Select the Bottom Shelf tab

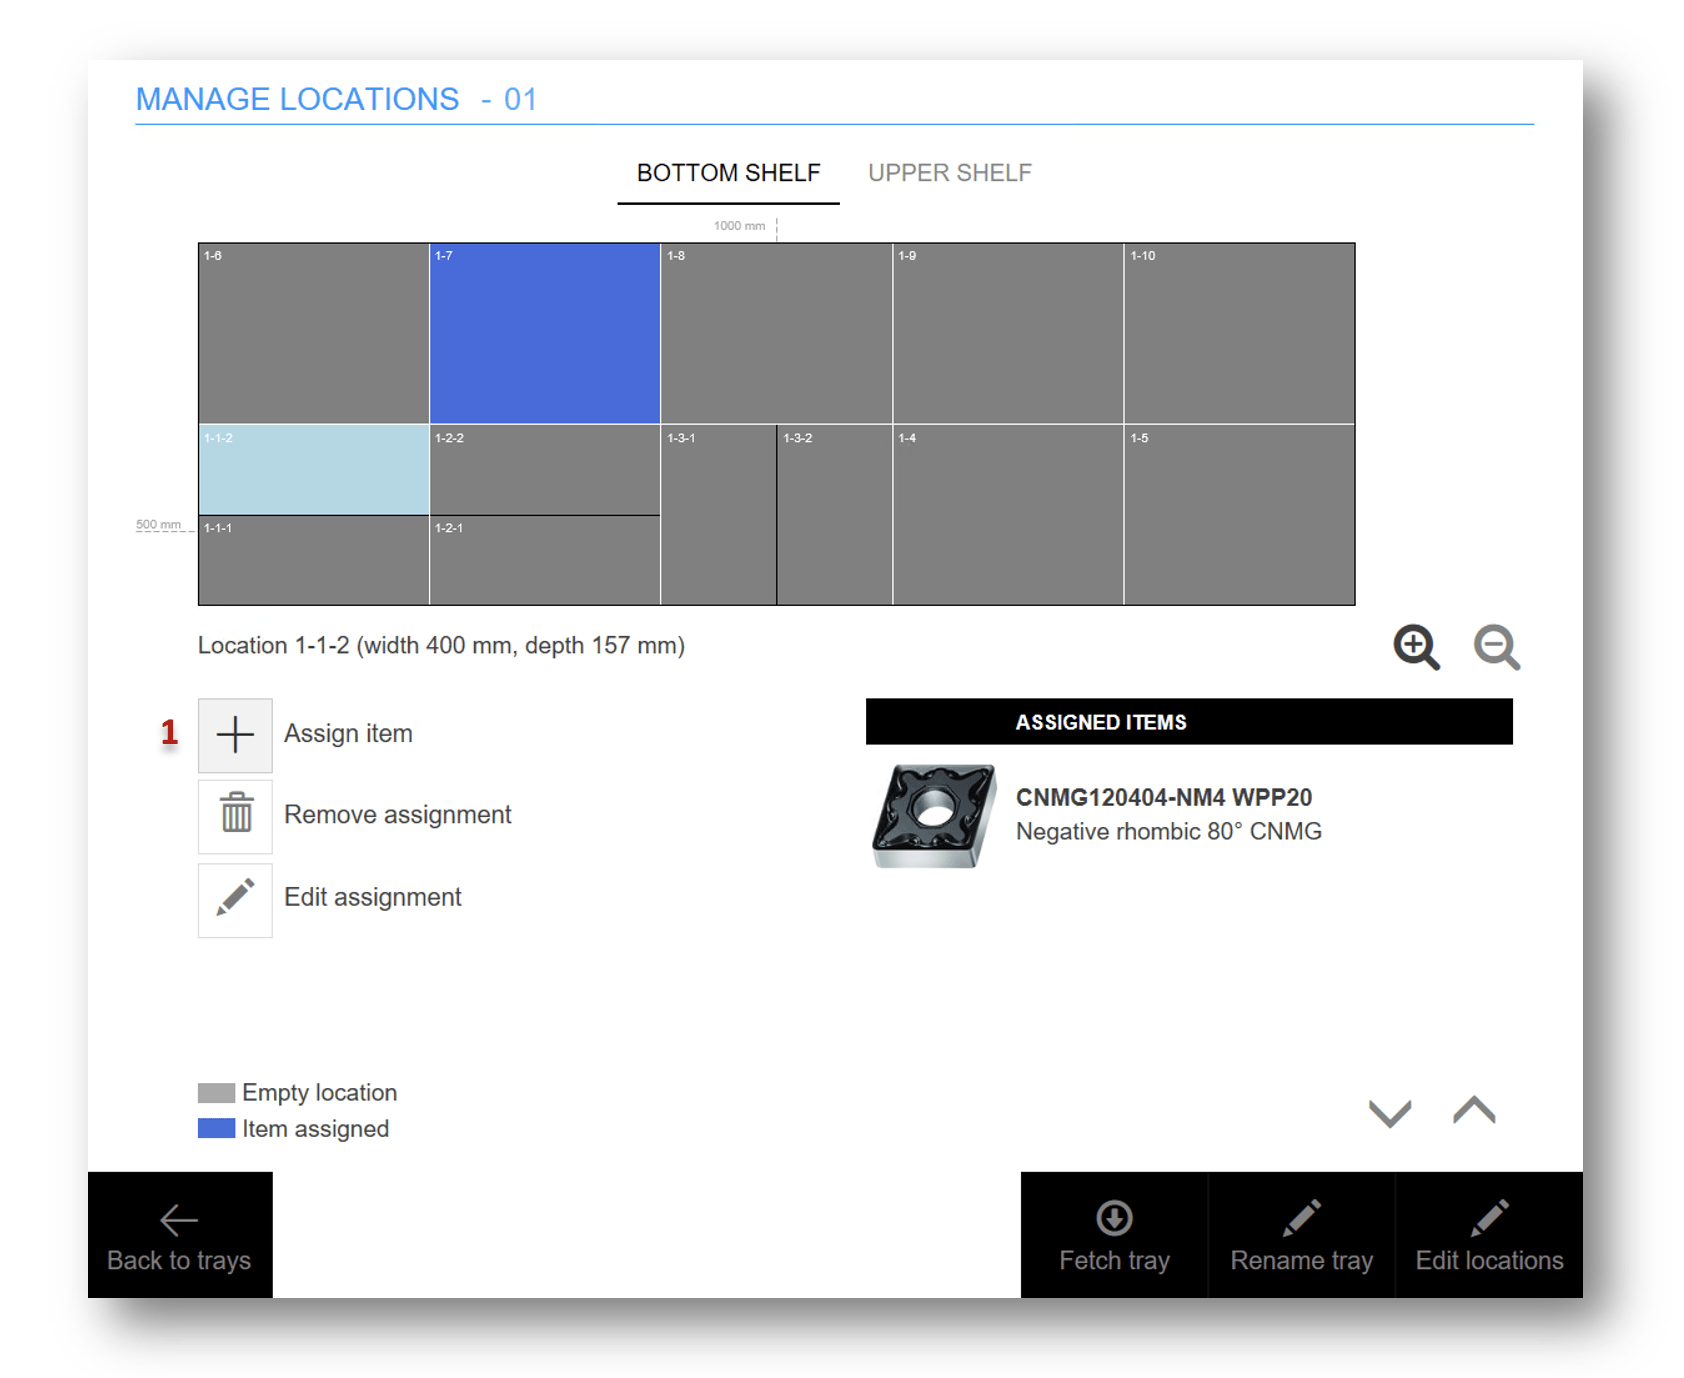728,173
